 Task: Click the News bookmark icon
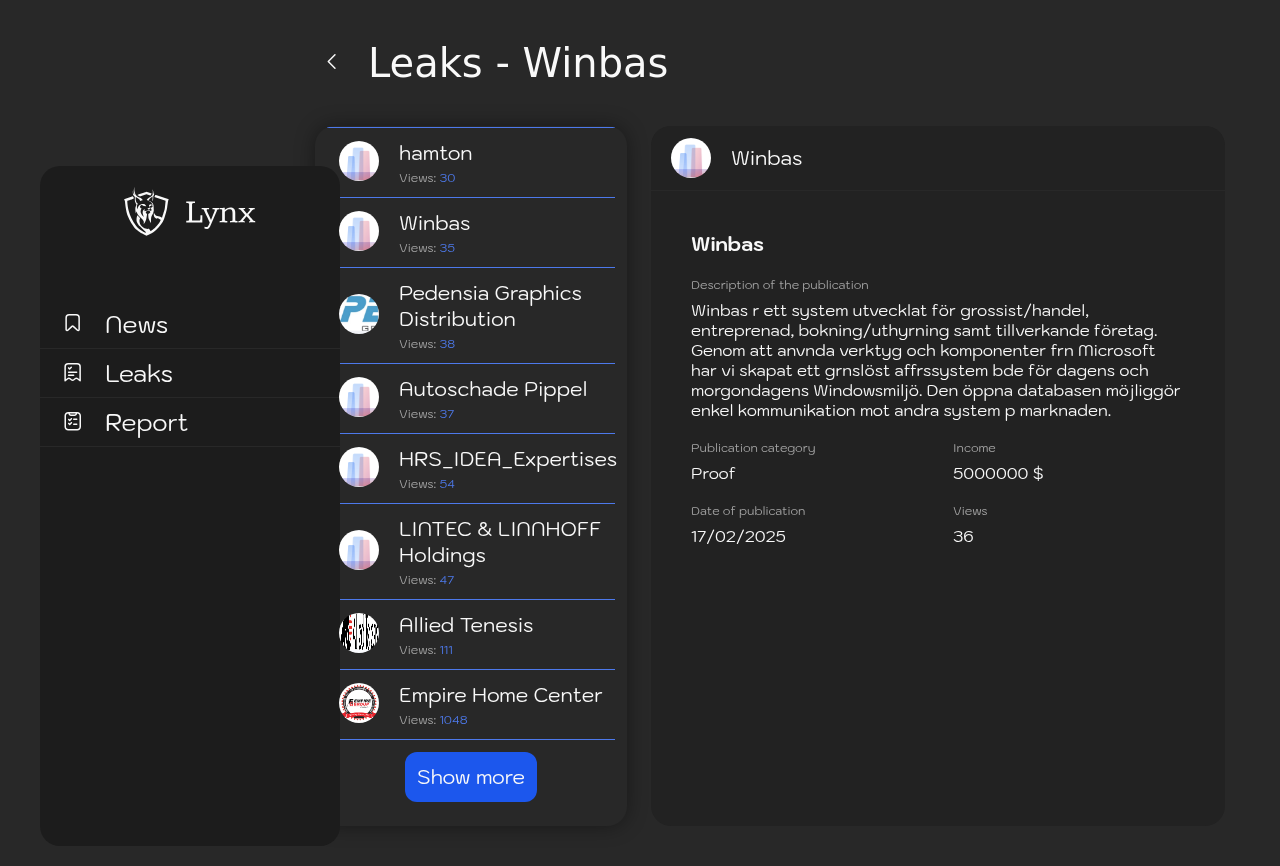pyautogui.click(x=73, y=323)
